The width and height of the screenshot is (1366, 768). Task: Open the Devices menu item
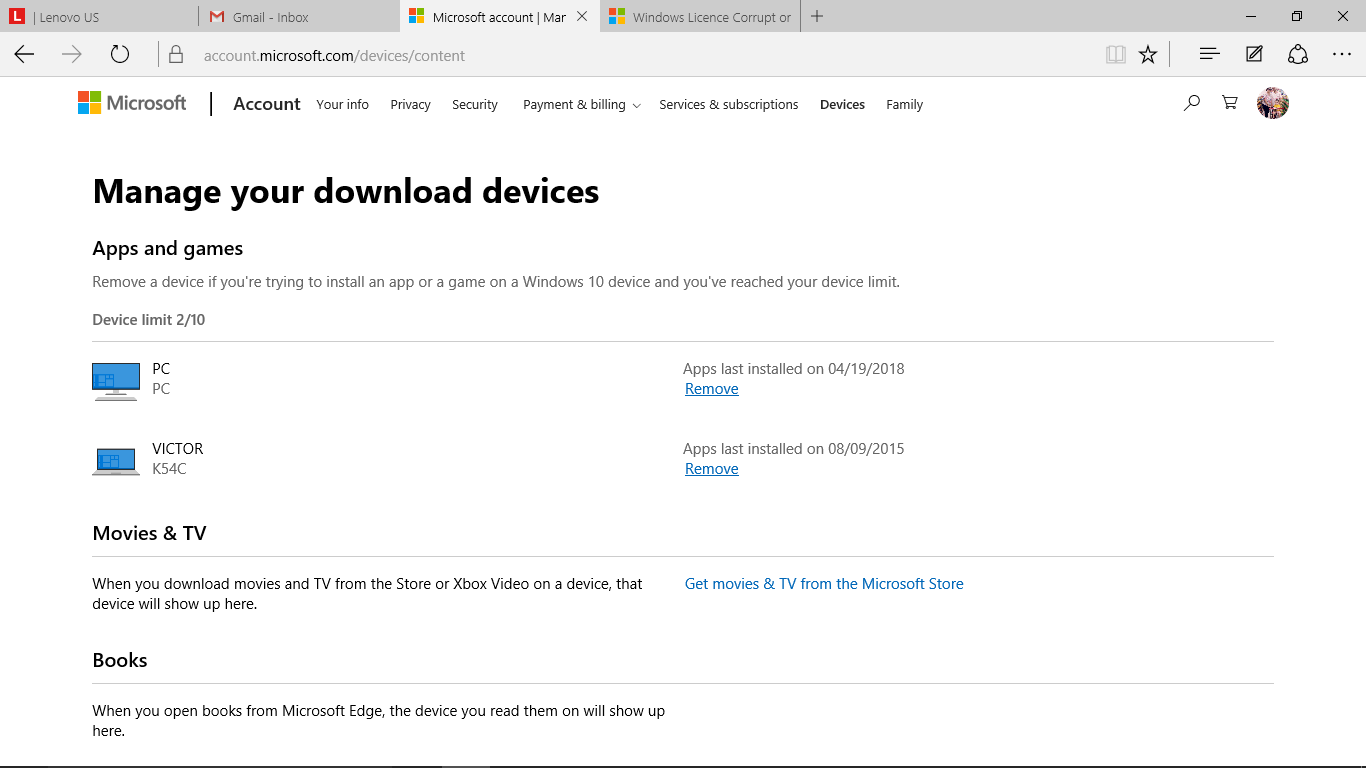coord(842,104)
